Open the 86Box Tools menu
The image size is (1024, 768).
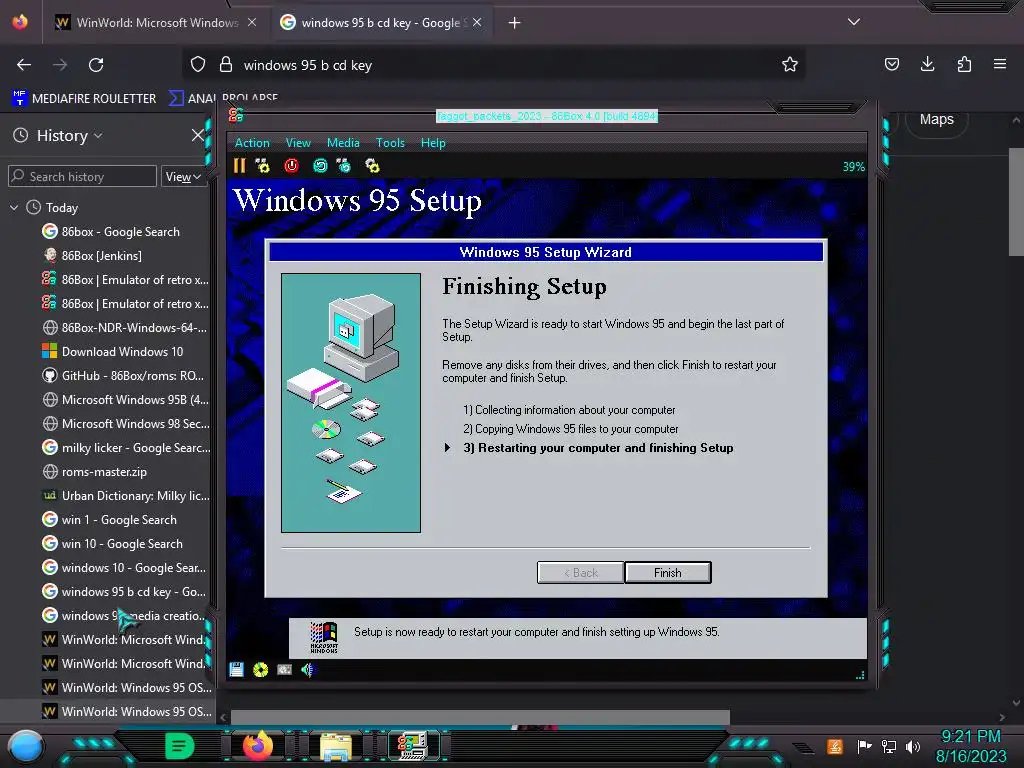coord(390,142)
